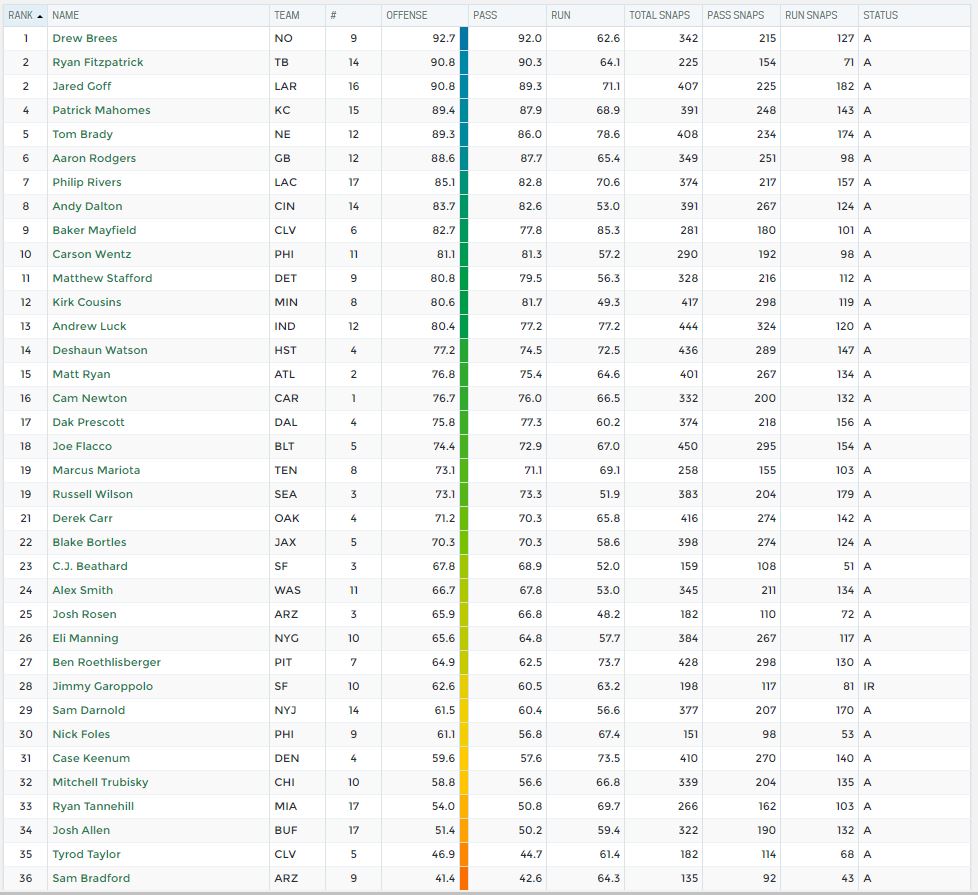Image resolution: width=978 pixels, height=895 pixels.
Task: Open Drew Brees player link
Action: pos(85,38)
